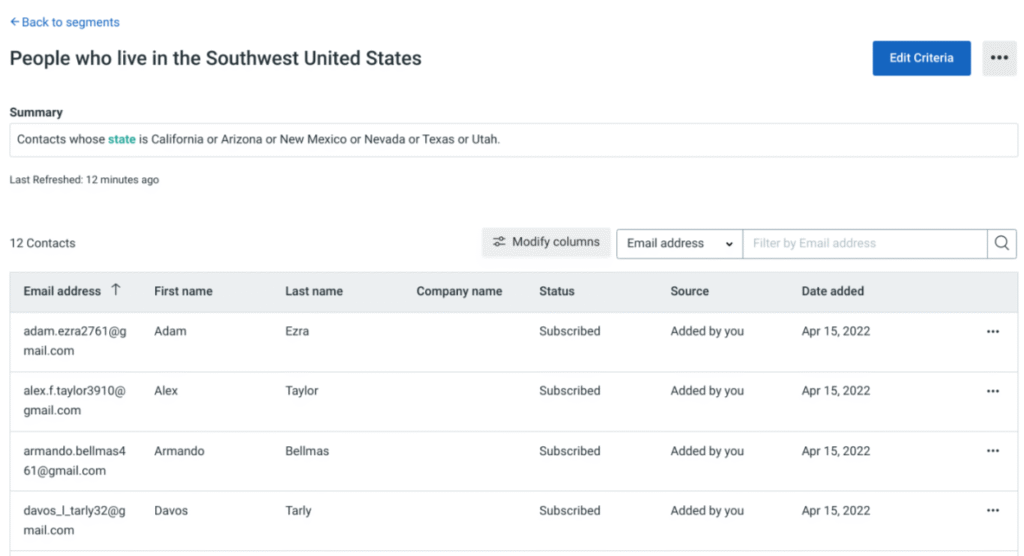Open row actions for Alex Taylor

(x=992, y=392)
